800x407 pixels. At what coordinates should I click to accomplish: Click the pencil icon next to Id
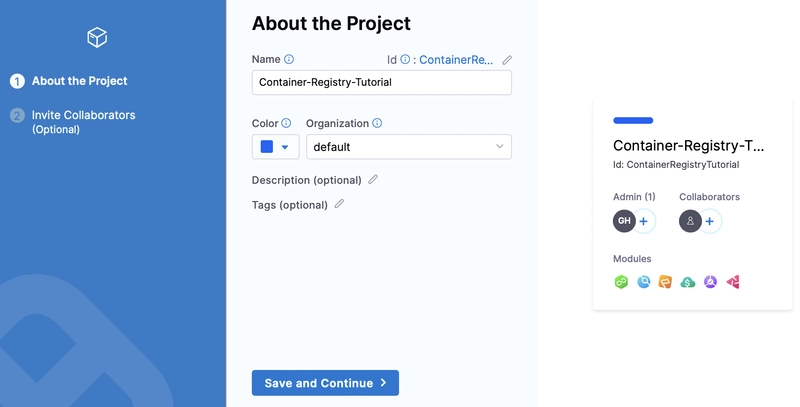point(507,60)
